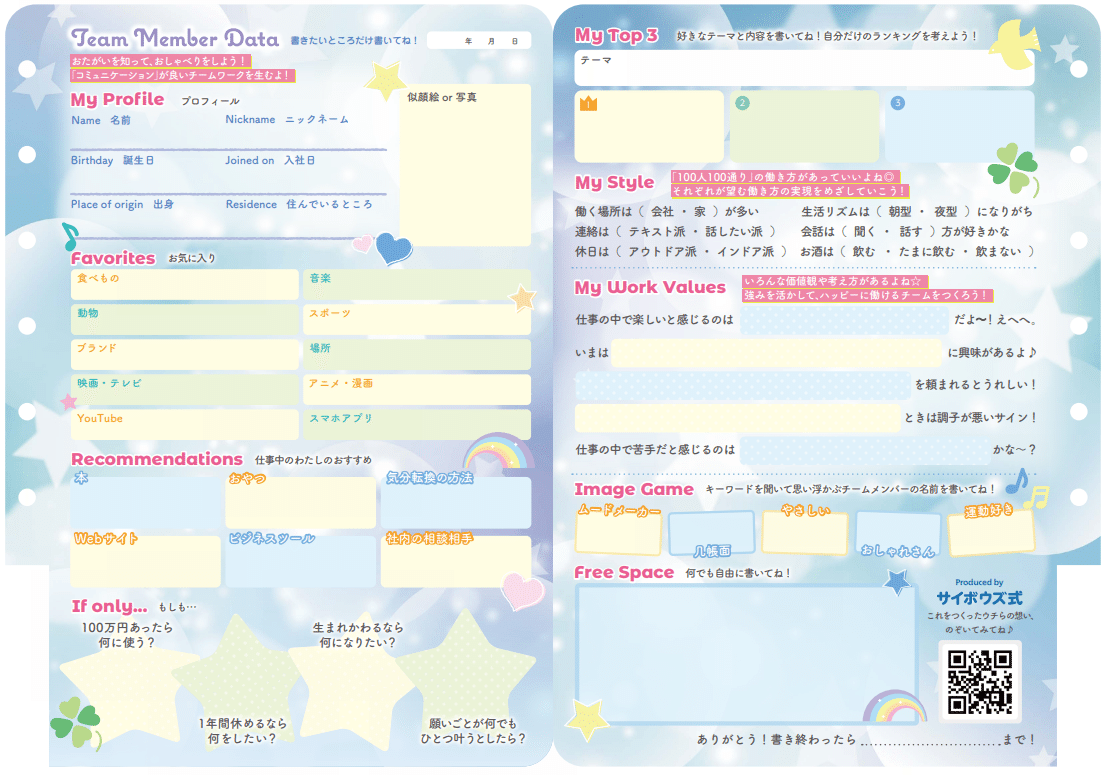Select the 朝型 option for 生活リズム
This screenshot has width=1109, height=775.
[900, 211]
